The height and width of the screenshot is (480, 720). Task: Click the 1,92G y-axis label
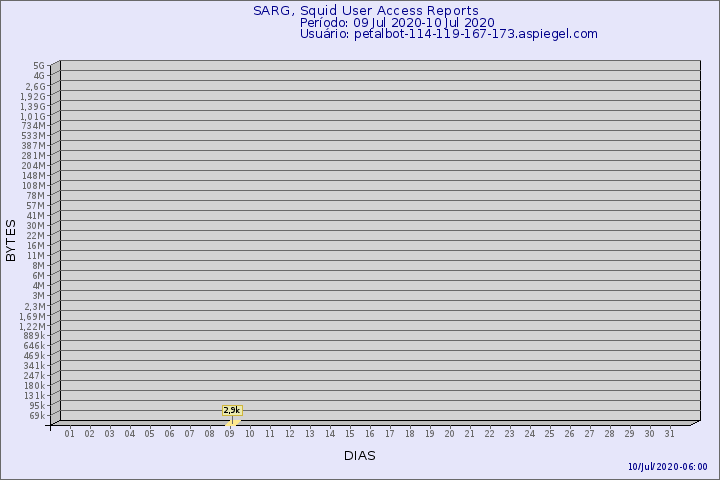click(33, 96)
